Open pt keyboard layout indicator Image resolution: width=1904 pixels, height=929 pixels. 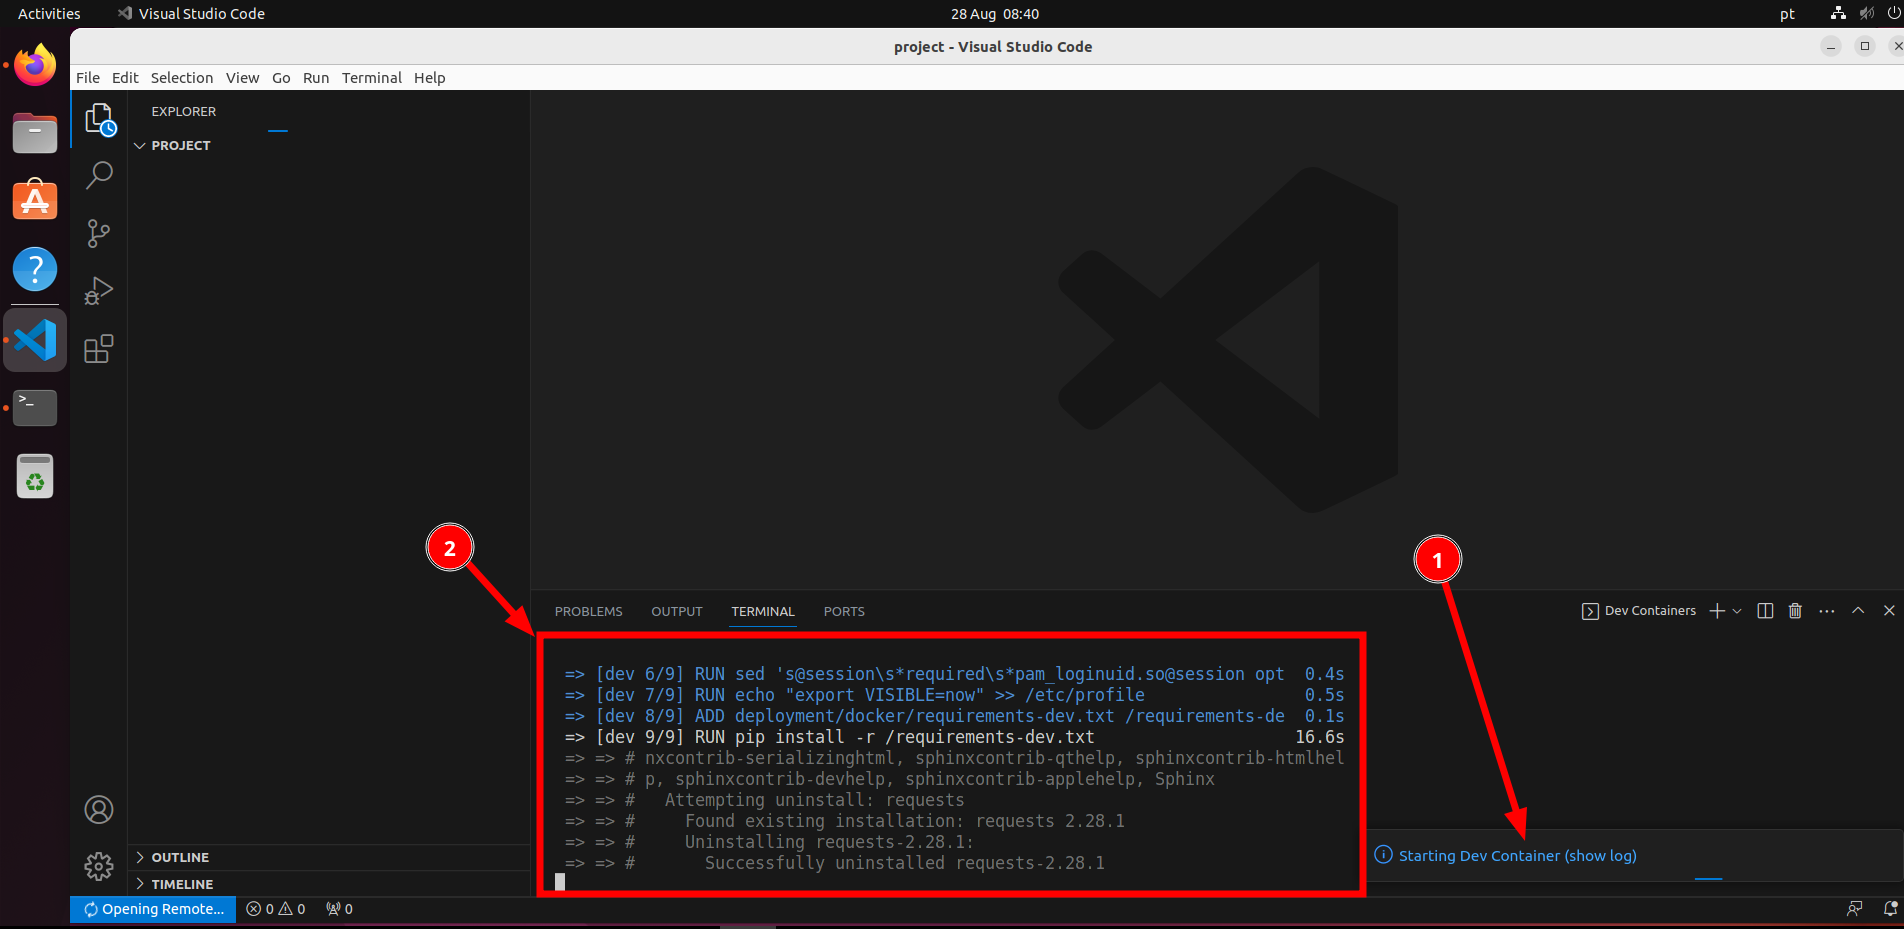coord(1787,14)
